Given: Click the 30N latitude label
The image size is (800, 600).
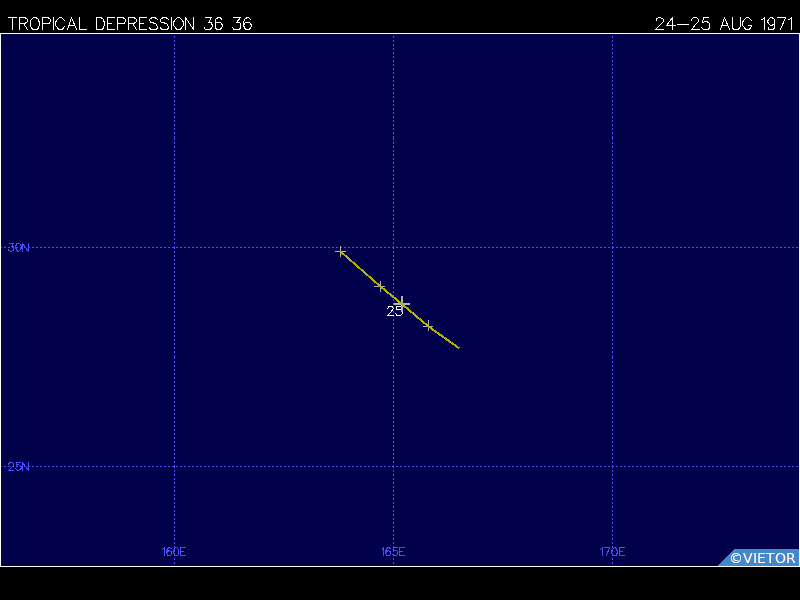Looking at the screenshot, I should [x=19, y=248].
